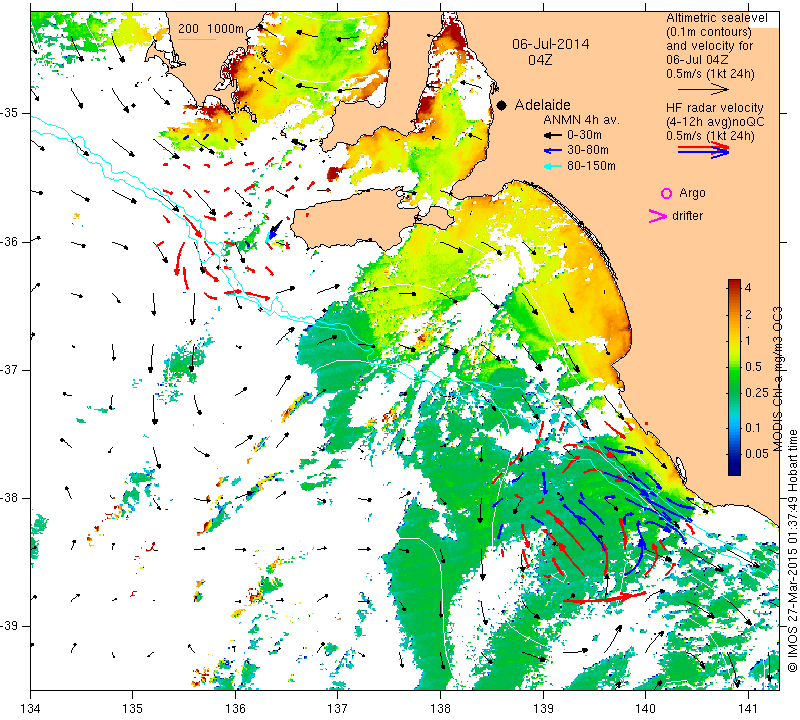Screen dimensions: 800x720
Task: Click the longitude axis label 141
Action: pos(748,709)
